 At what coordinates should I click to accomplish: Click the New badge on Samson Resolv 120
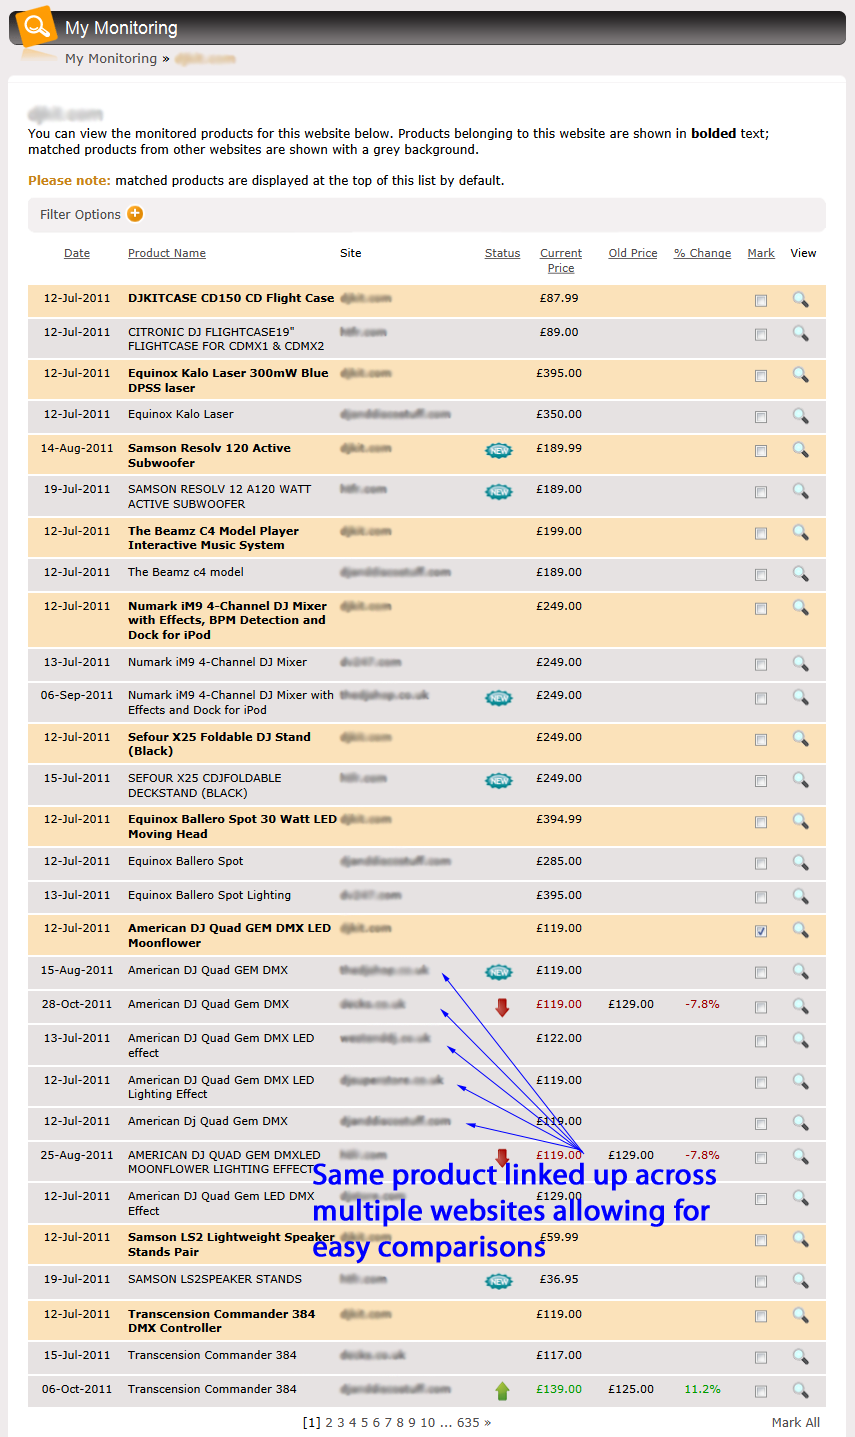(x=499, y=450)
